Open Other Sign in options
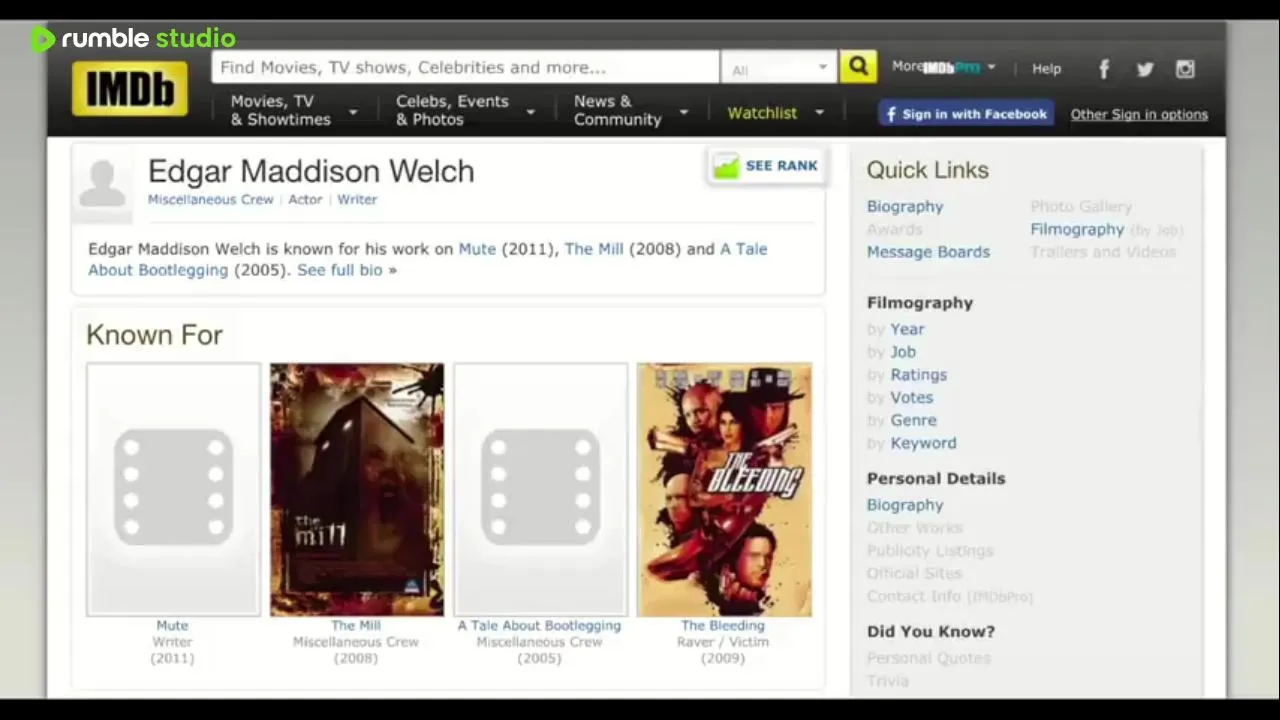Screen dimensions: 1280x720 (1139, 114)
